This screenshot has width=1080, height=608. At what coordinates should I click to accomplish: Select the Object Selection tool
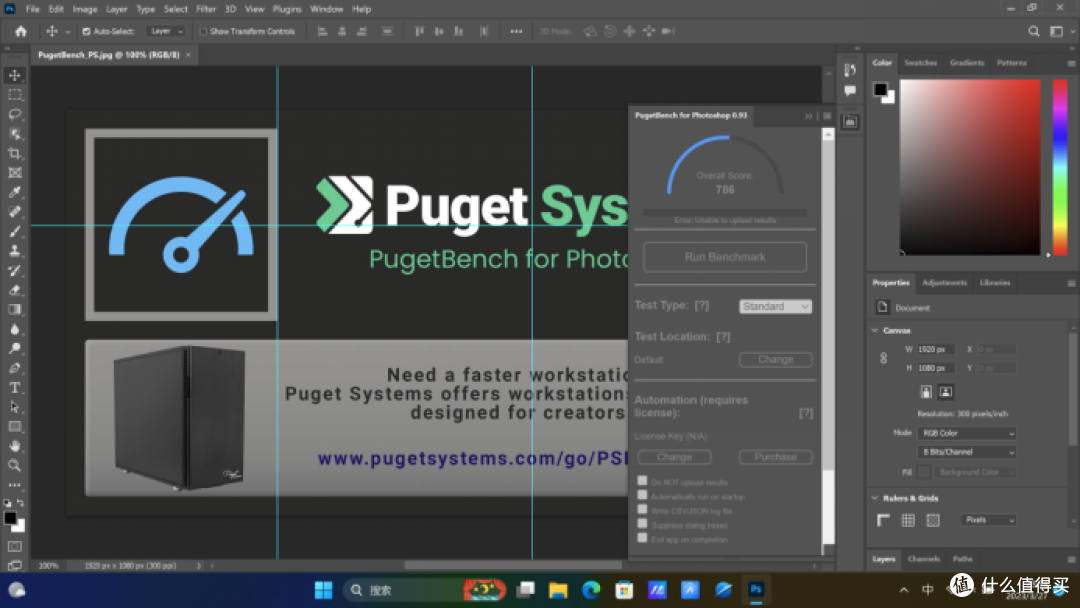pos(14,134)
